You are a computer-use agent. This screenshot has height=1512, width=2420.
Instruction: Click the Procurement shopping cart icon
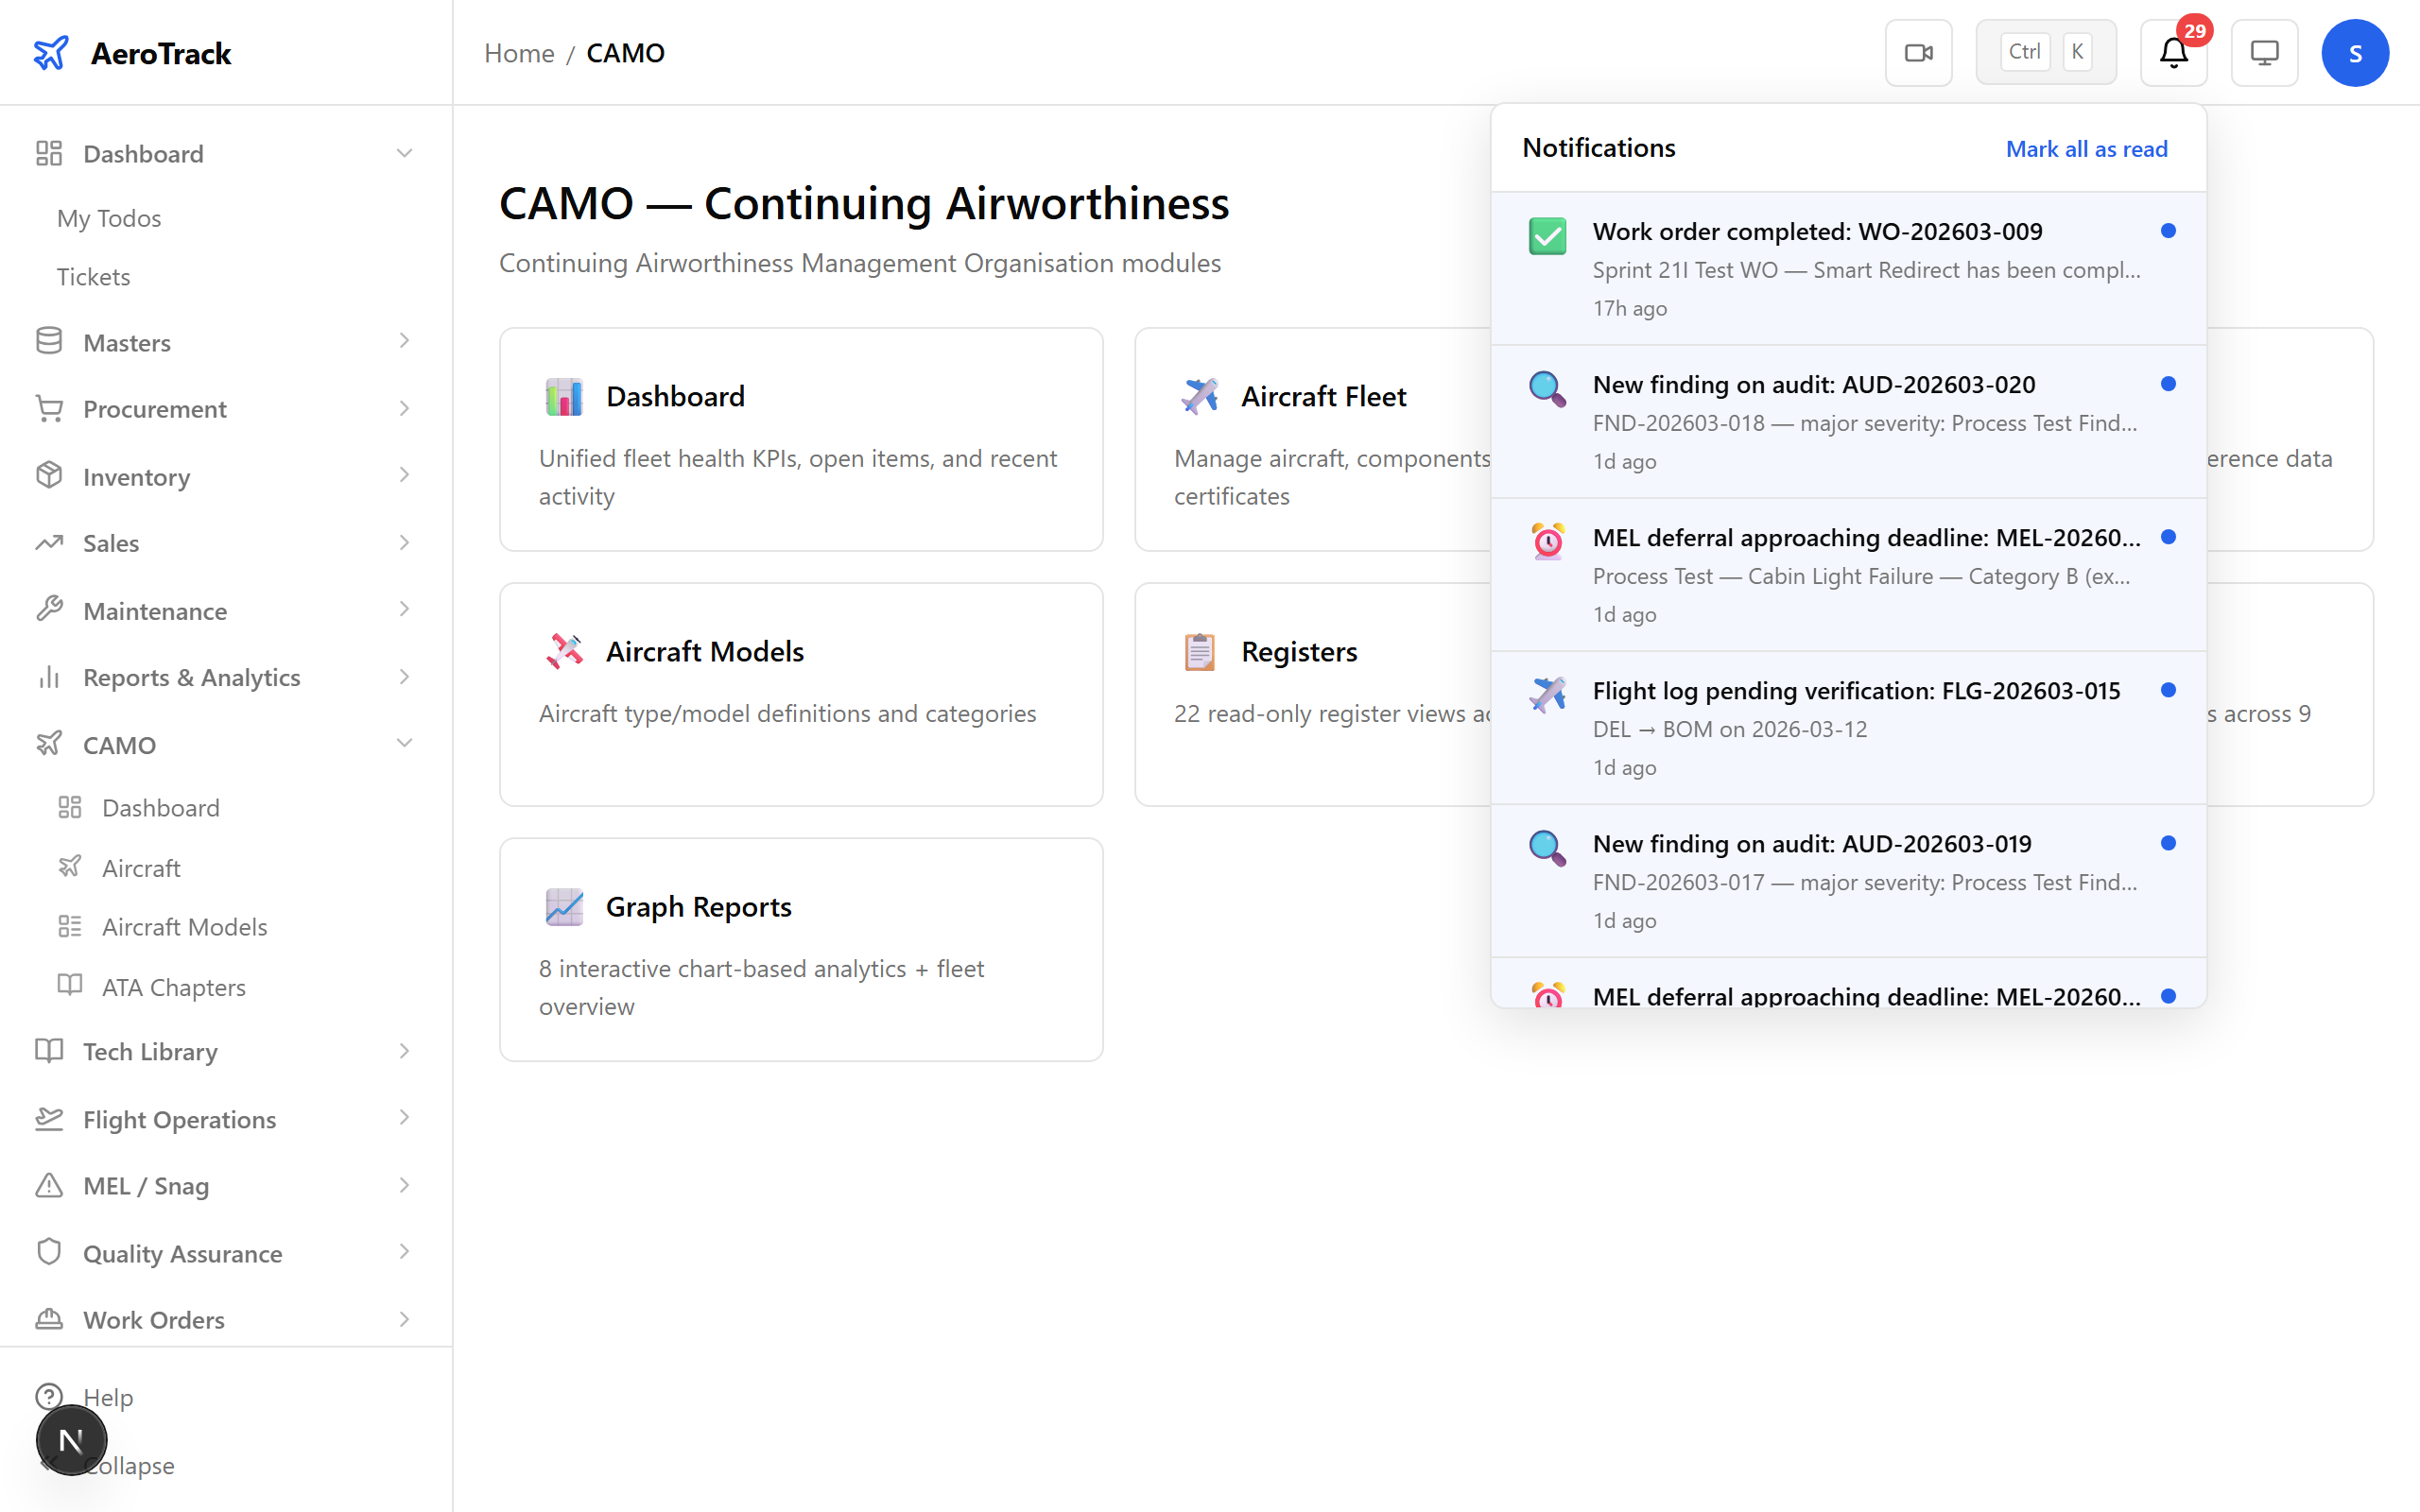click(48, 408)
